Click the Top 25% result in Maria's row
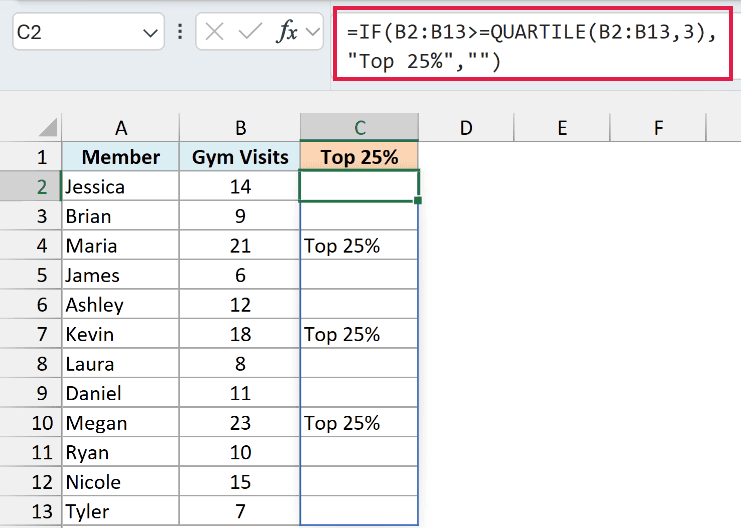741x528 pixels. coord(359,245)
